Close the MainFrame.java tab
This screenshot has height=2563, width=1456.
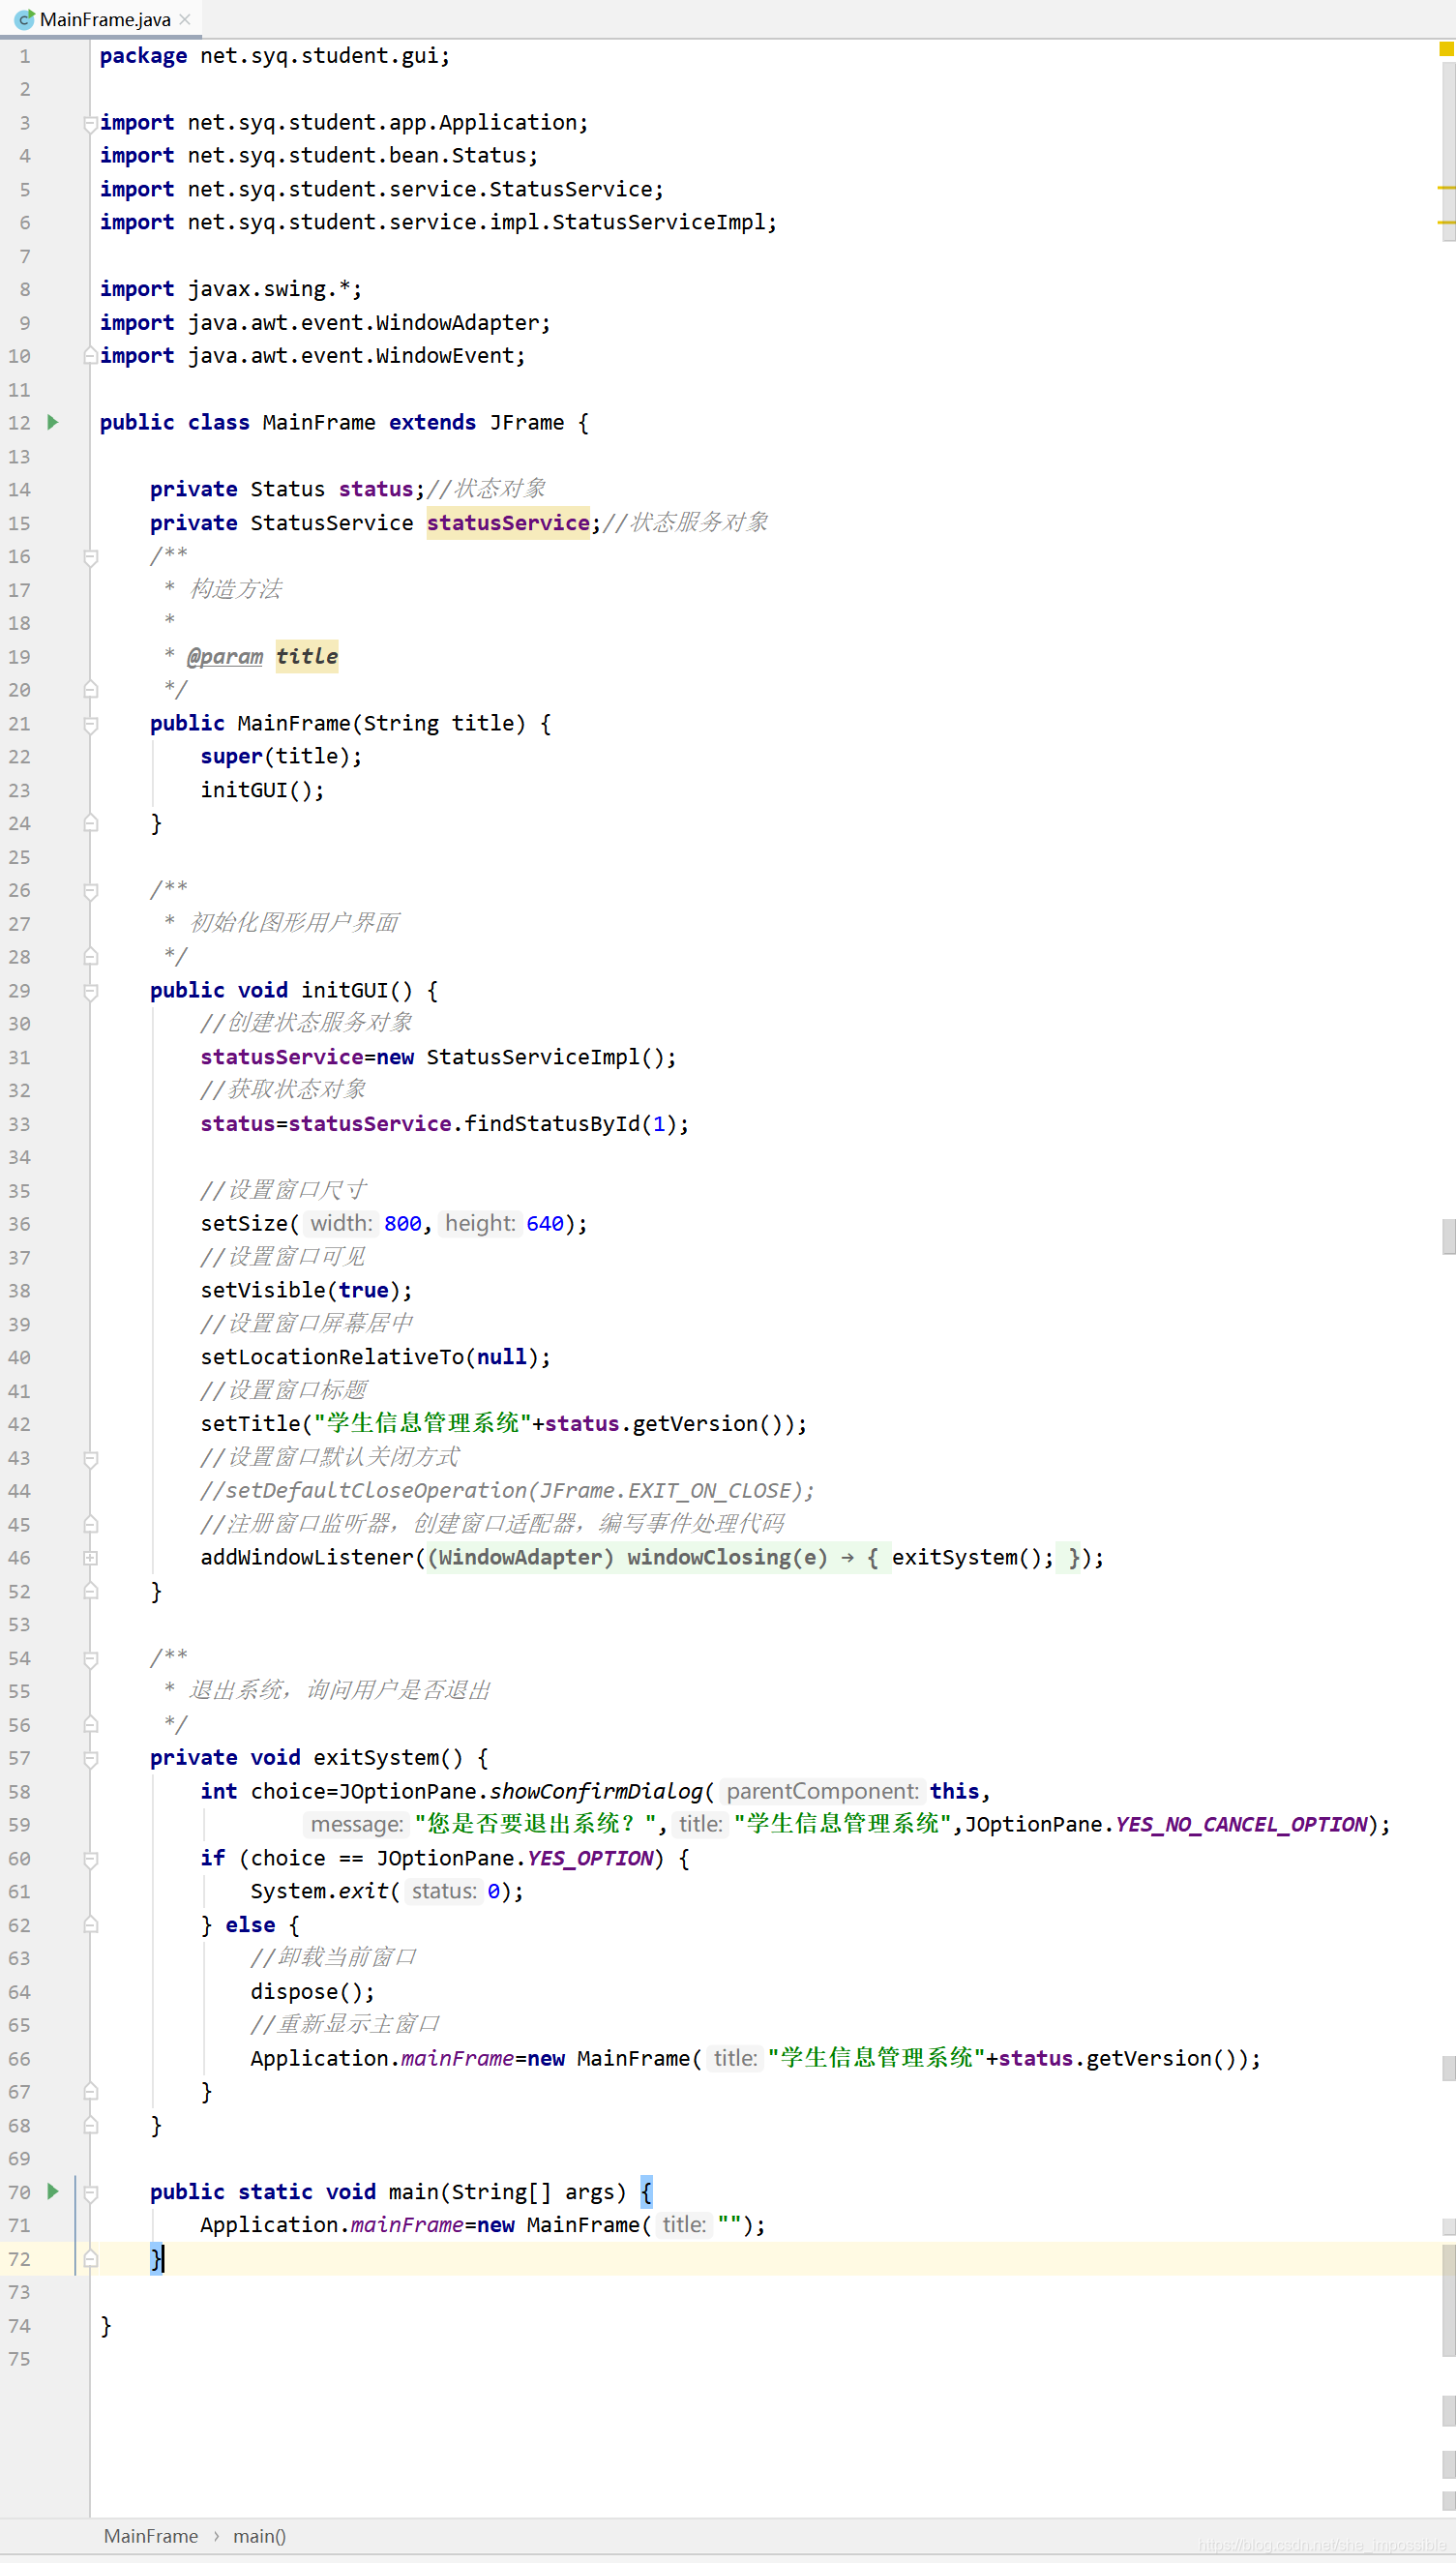pyautogui.click(x=185, y=19)
